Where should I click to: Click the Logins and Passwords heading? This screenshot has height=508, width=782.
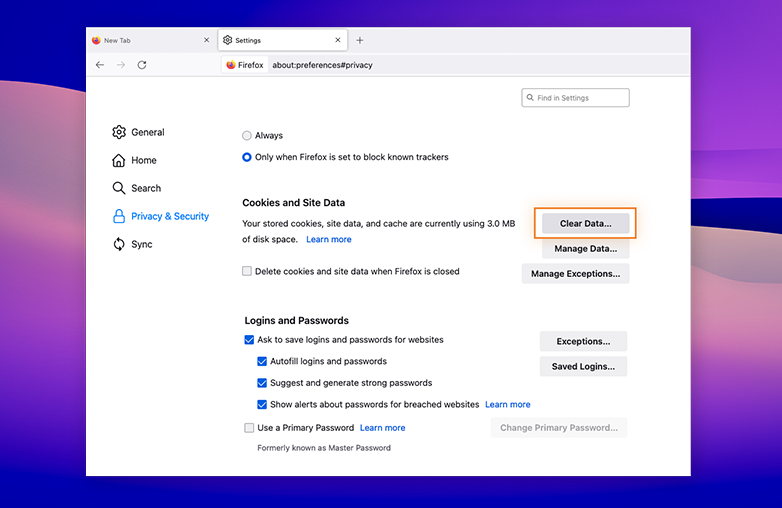coord(297,321)
